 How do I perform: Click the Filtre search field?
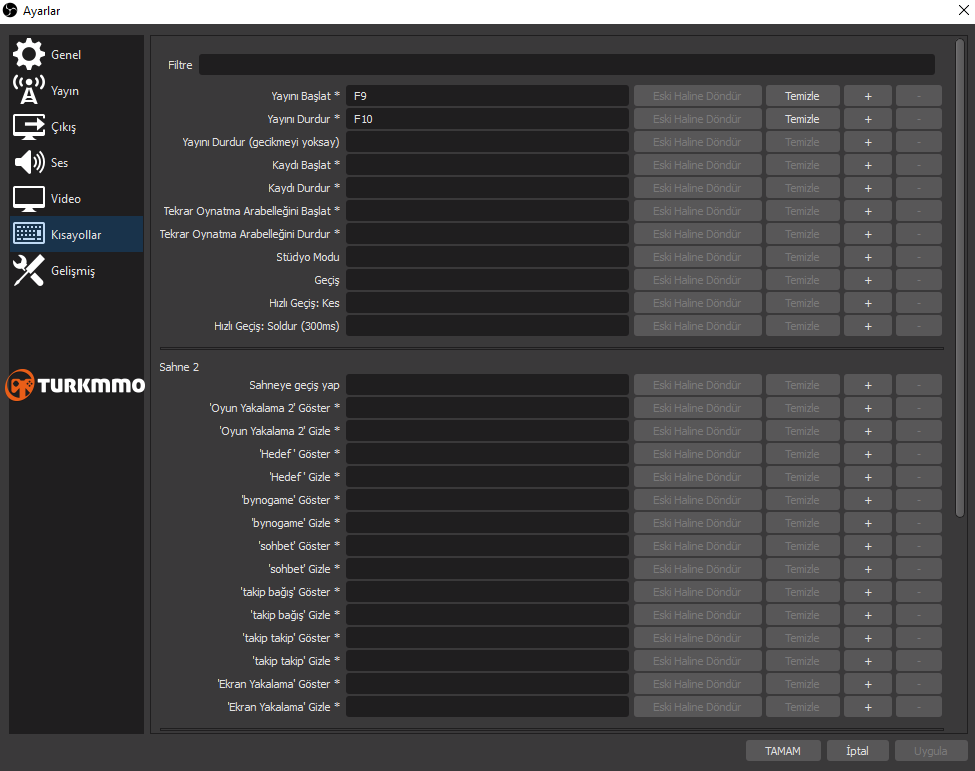(566, 65)
